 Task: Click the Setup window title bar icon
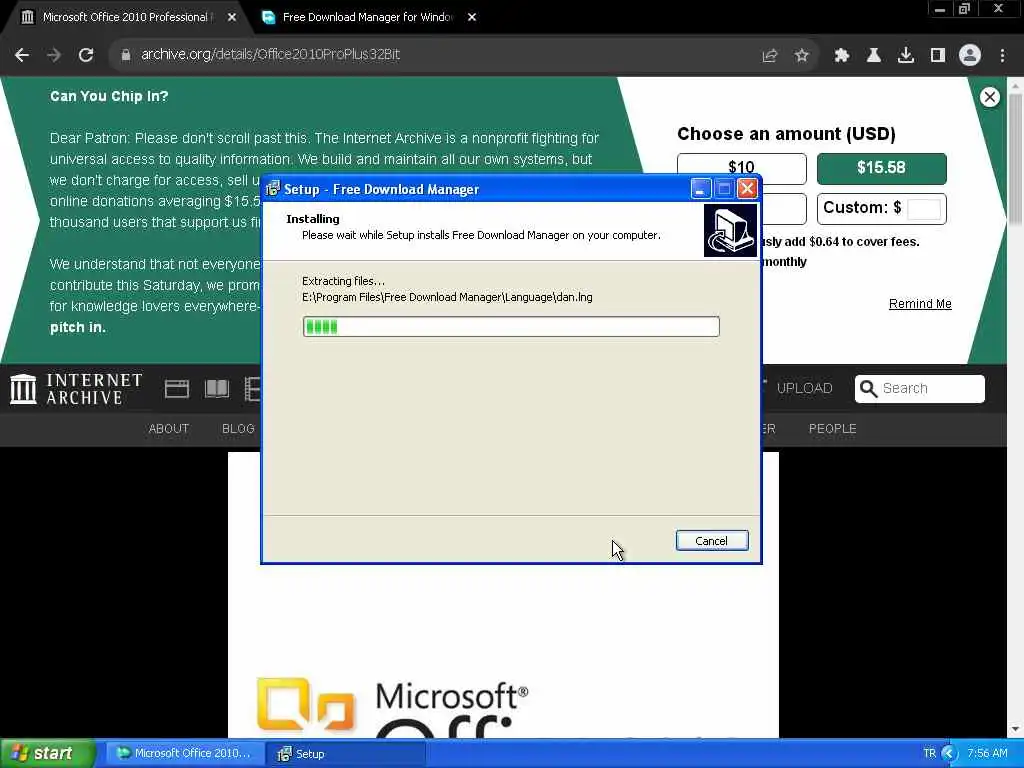(272, 189)
